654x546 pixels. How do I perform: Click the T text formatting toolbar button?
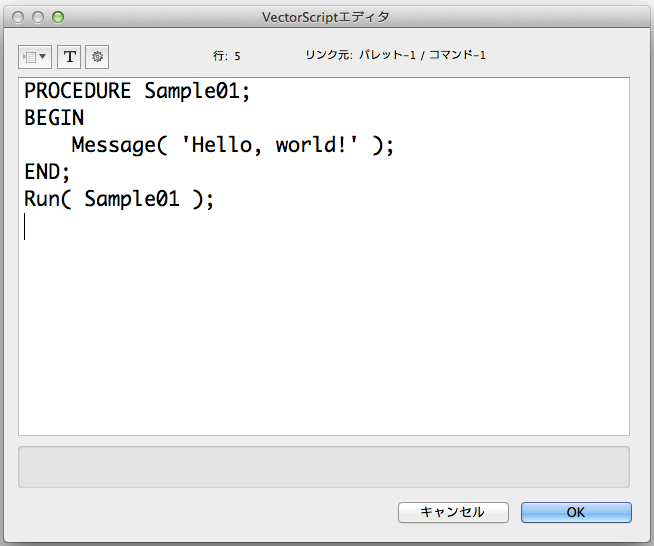pyautogui.click(x=69, y=57)
